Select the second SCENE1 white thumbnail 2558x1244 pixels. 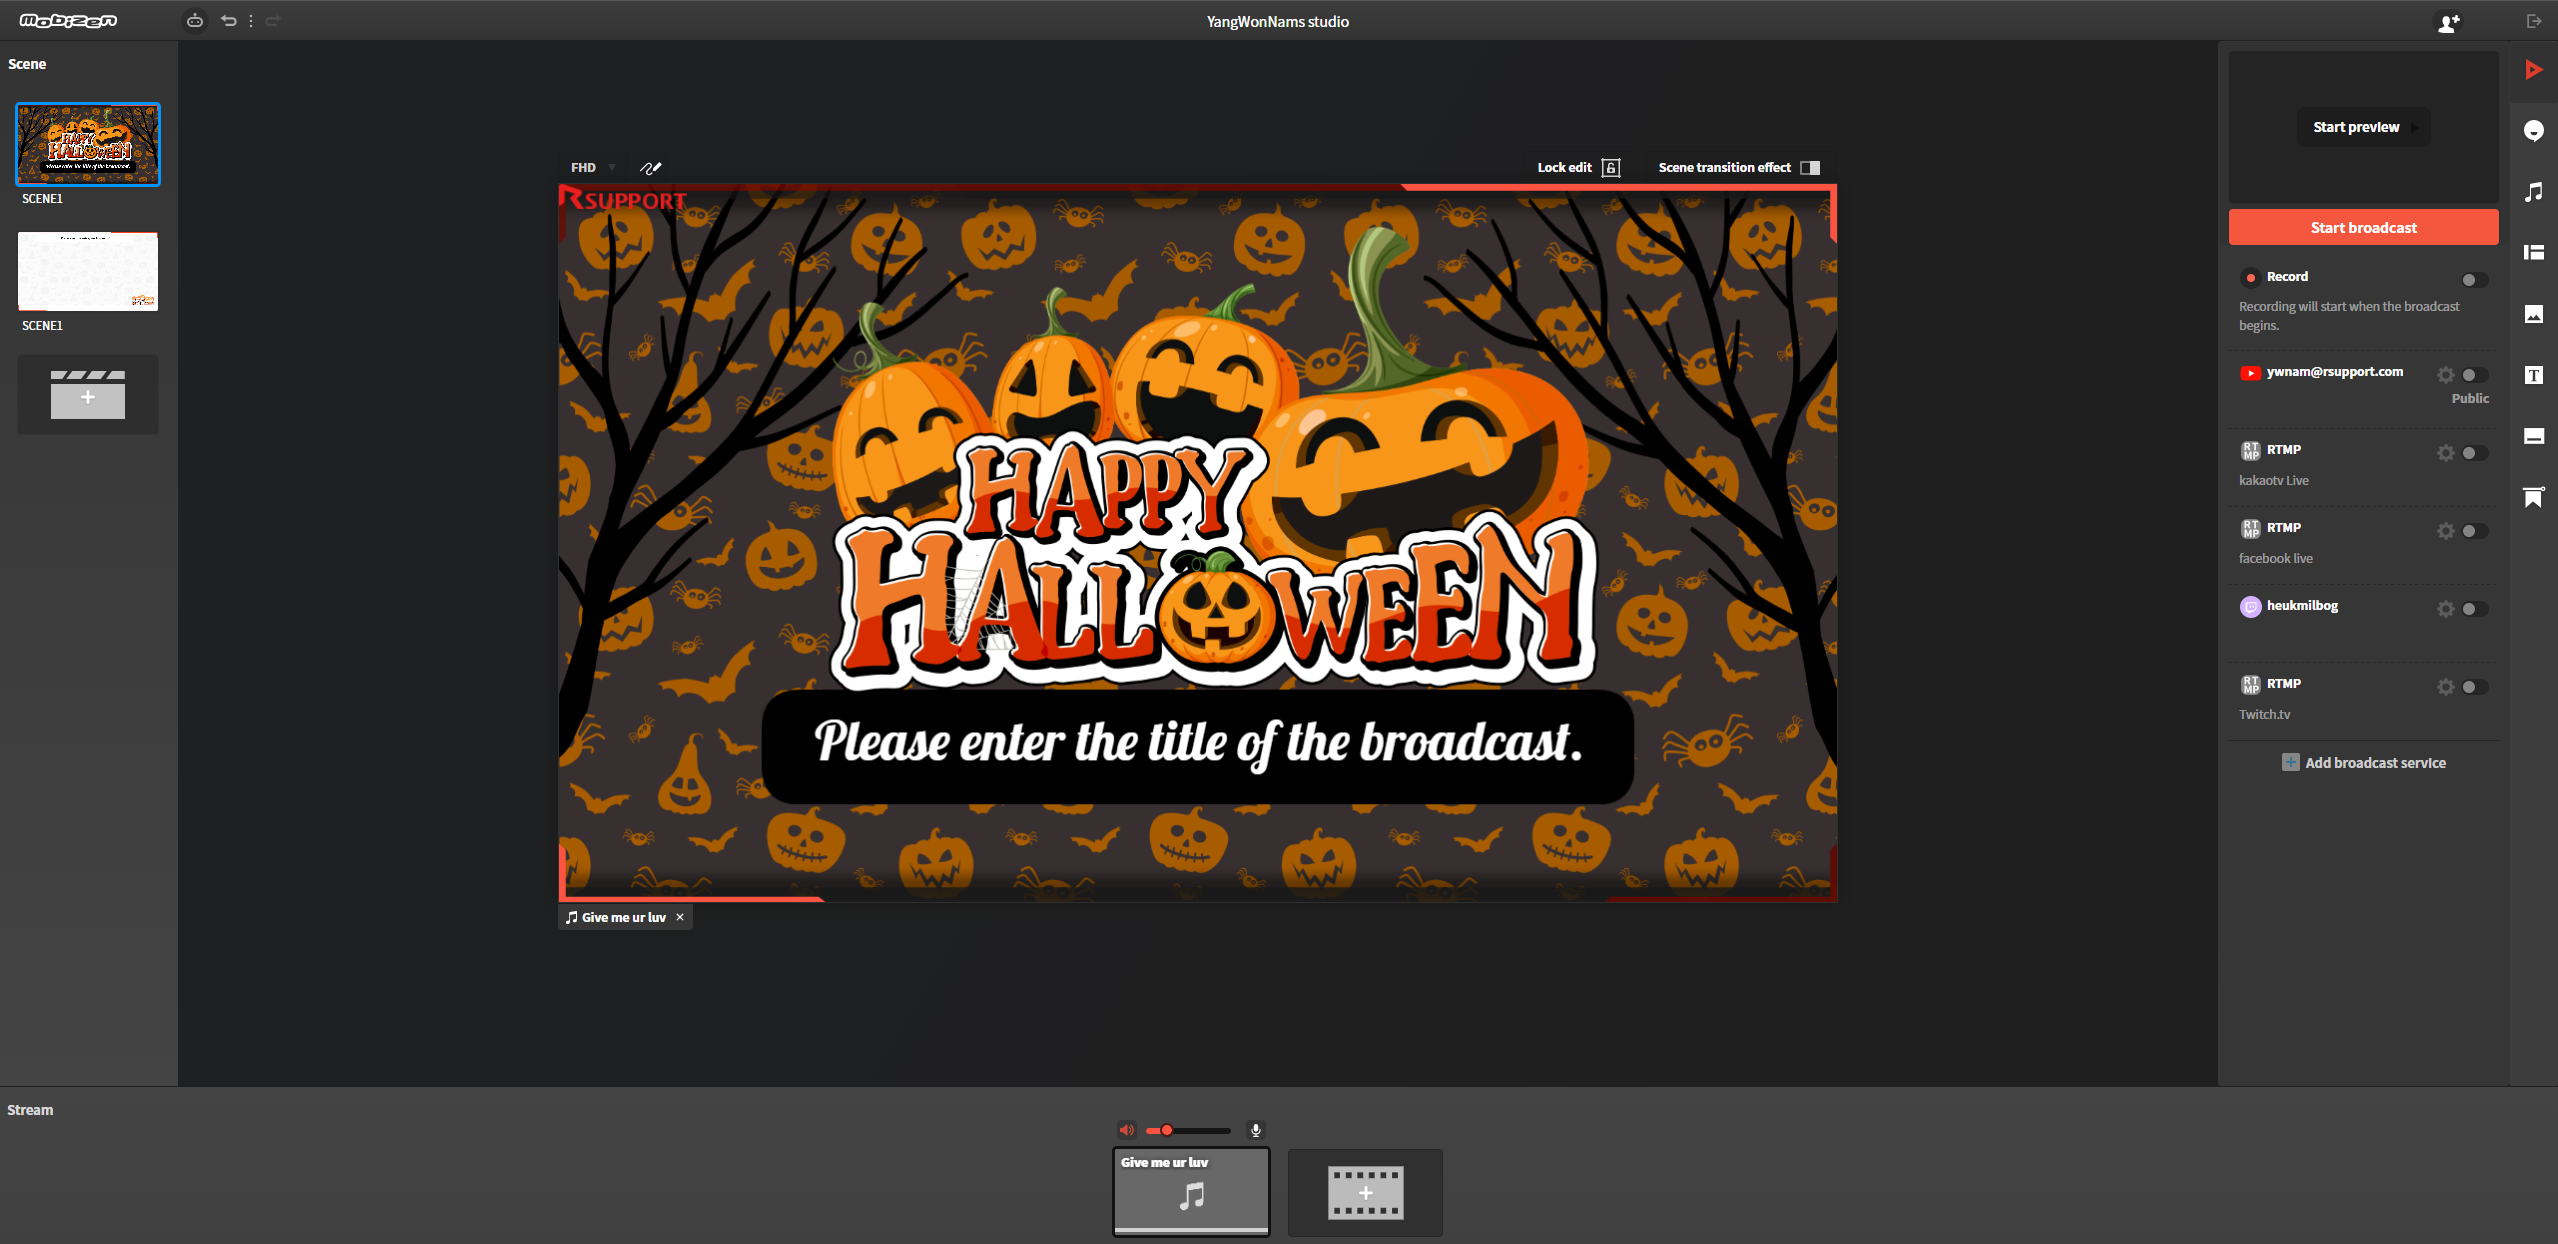[x=88, y=272]
